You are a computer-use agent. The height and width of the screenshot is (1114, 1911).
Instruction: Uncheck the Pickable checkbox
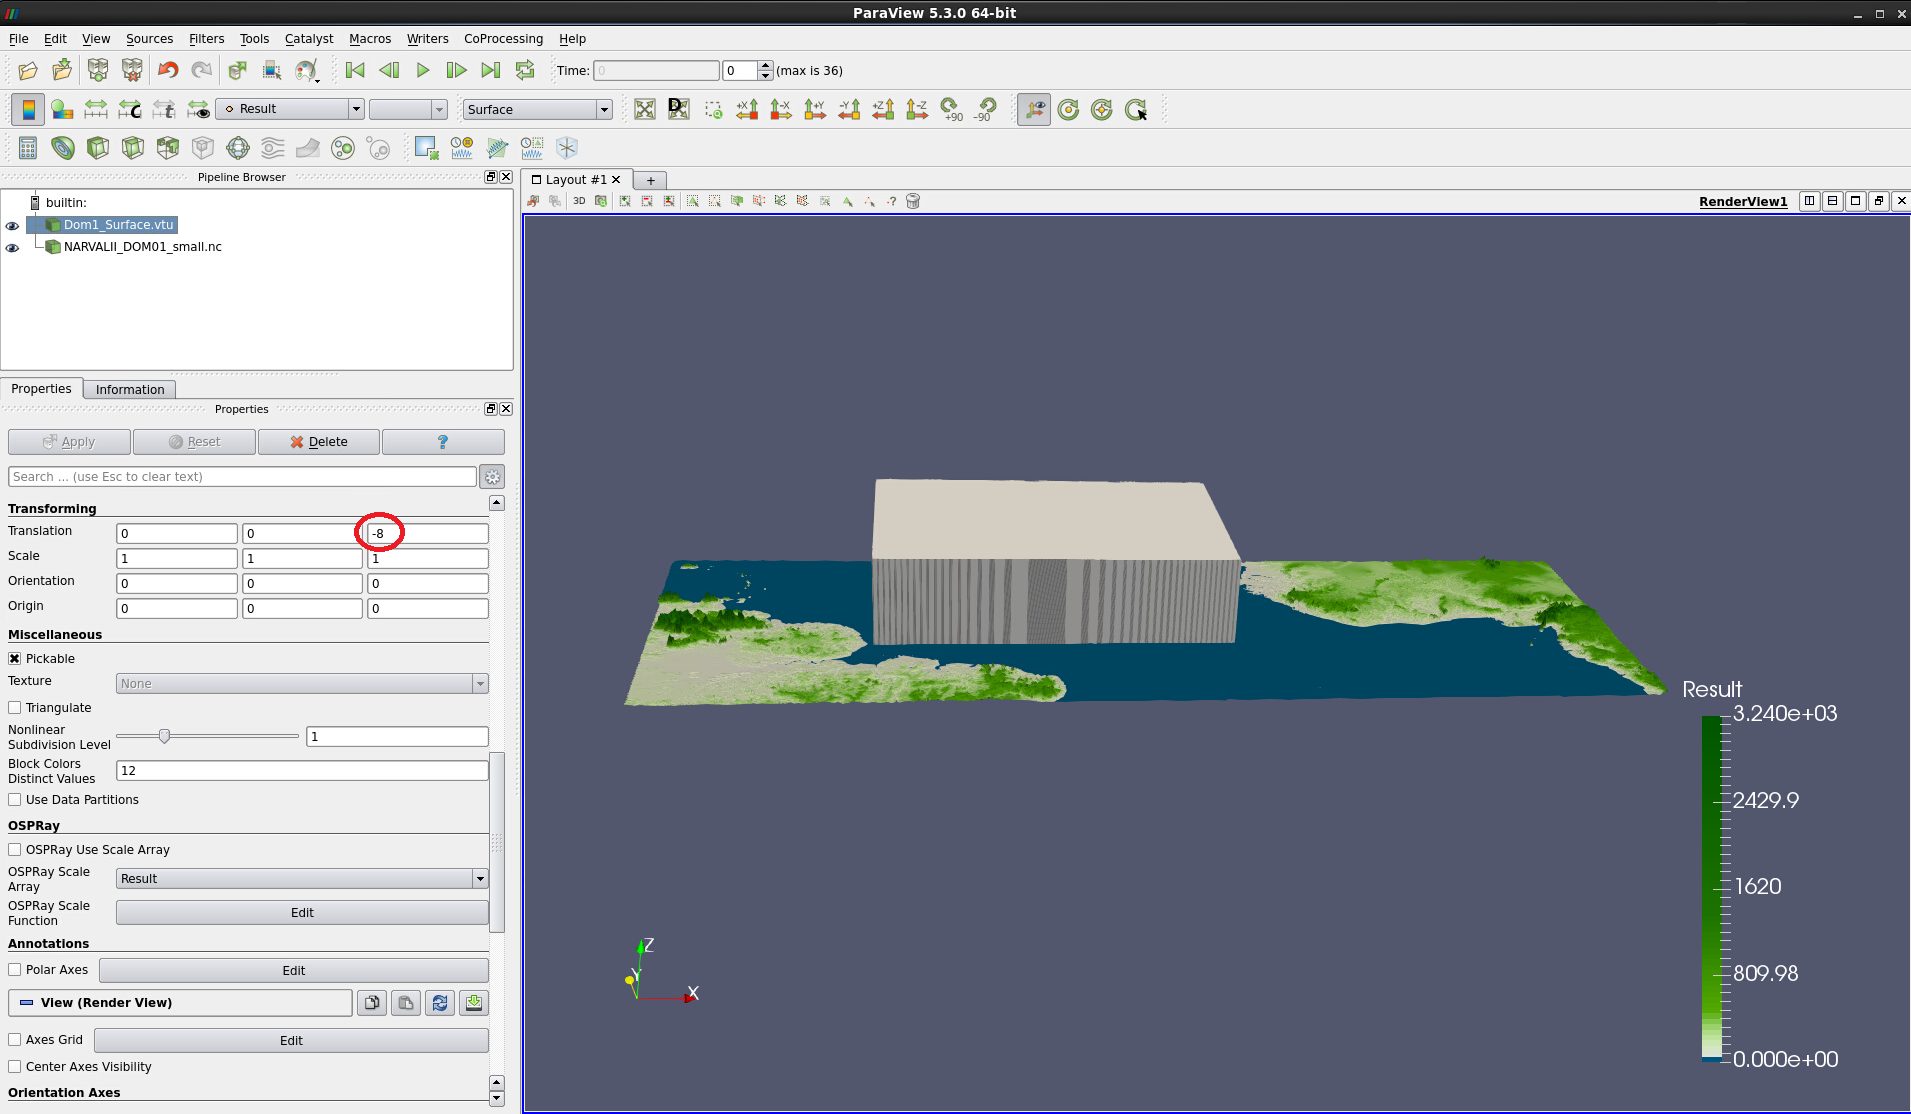(15, 659)
